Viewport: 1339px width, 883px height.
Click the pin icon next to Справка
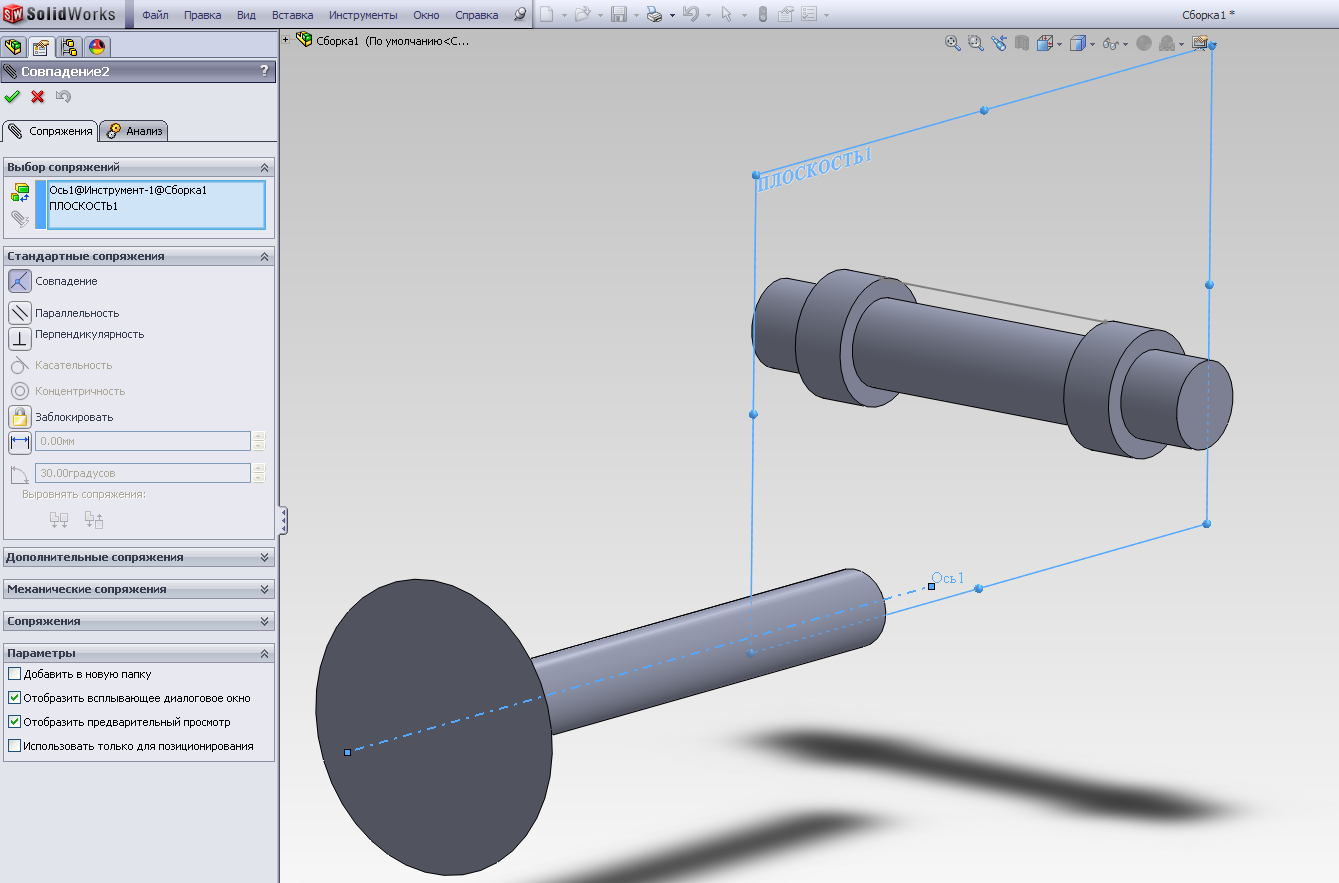click(520, 15)
